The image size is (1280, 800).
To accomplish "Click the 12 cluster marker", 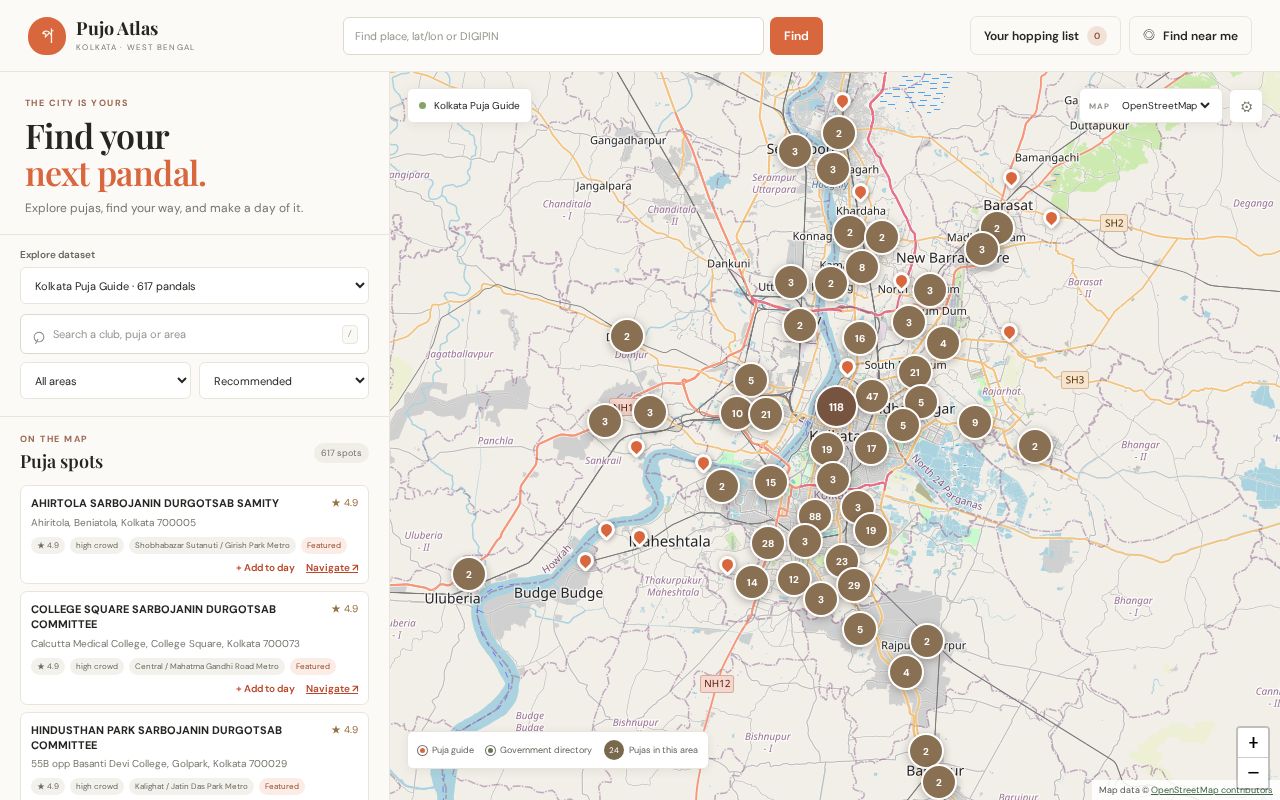I will click(794, 579).
